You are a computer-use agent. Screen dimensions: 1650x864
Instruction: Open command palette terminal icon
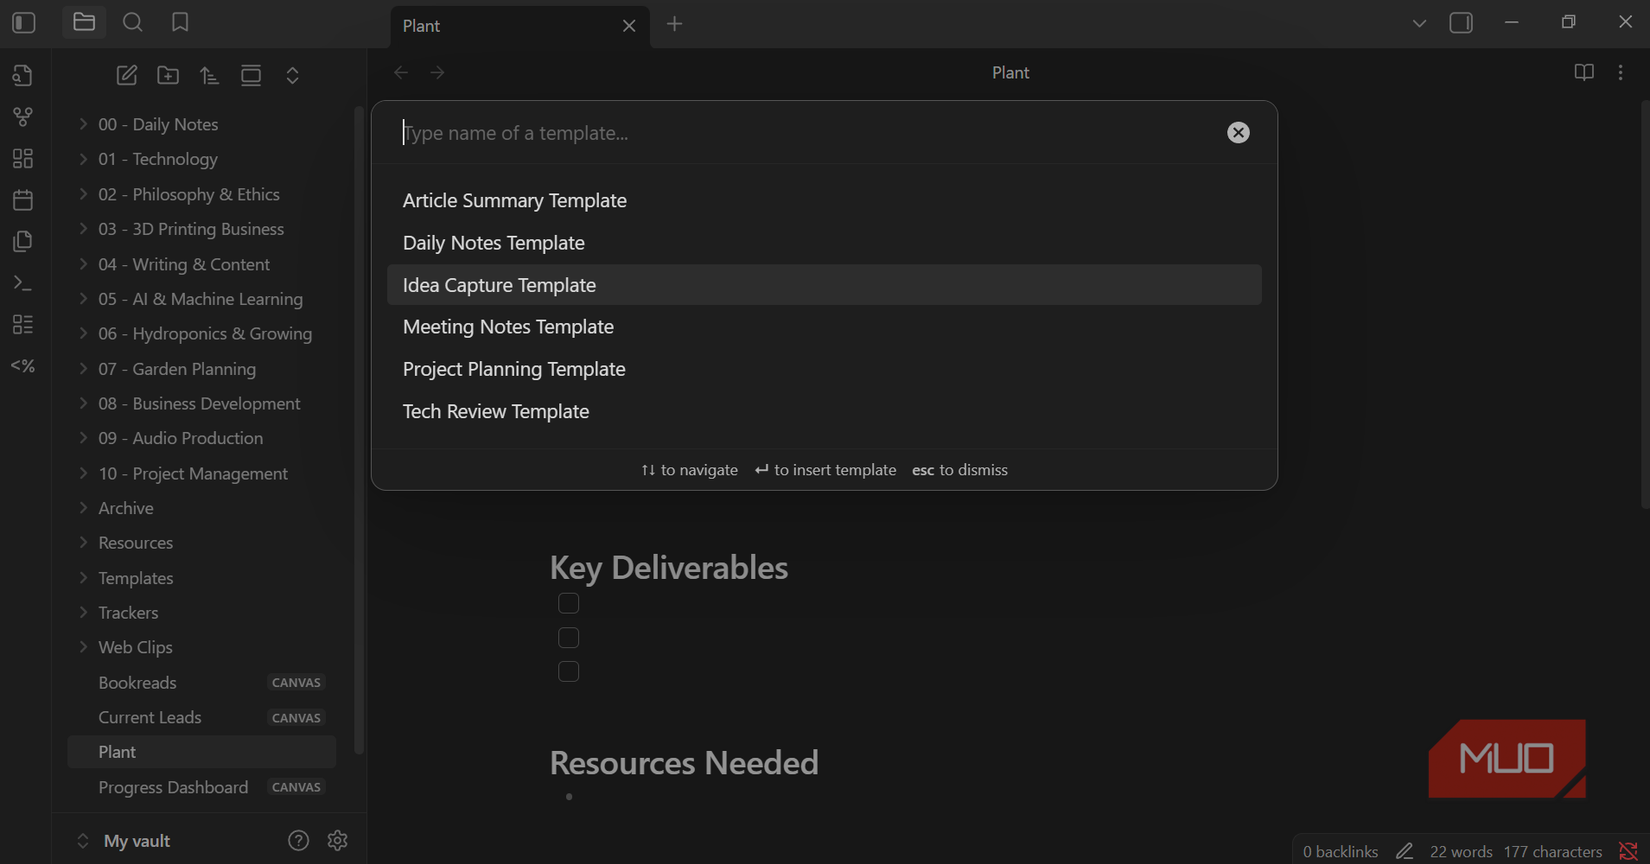(x=23, y=283)
